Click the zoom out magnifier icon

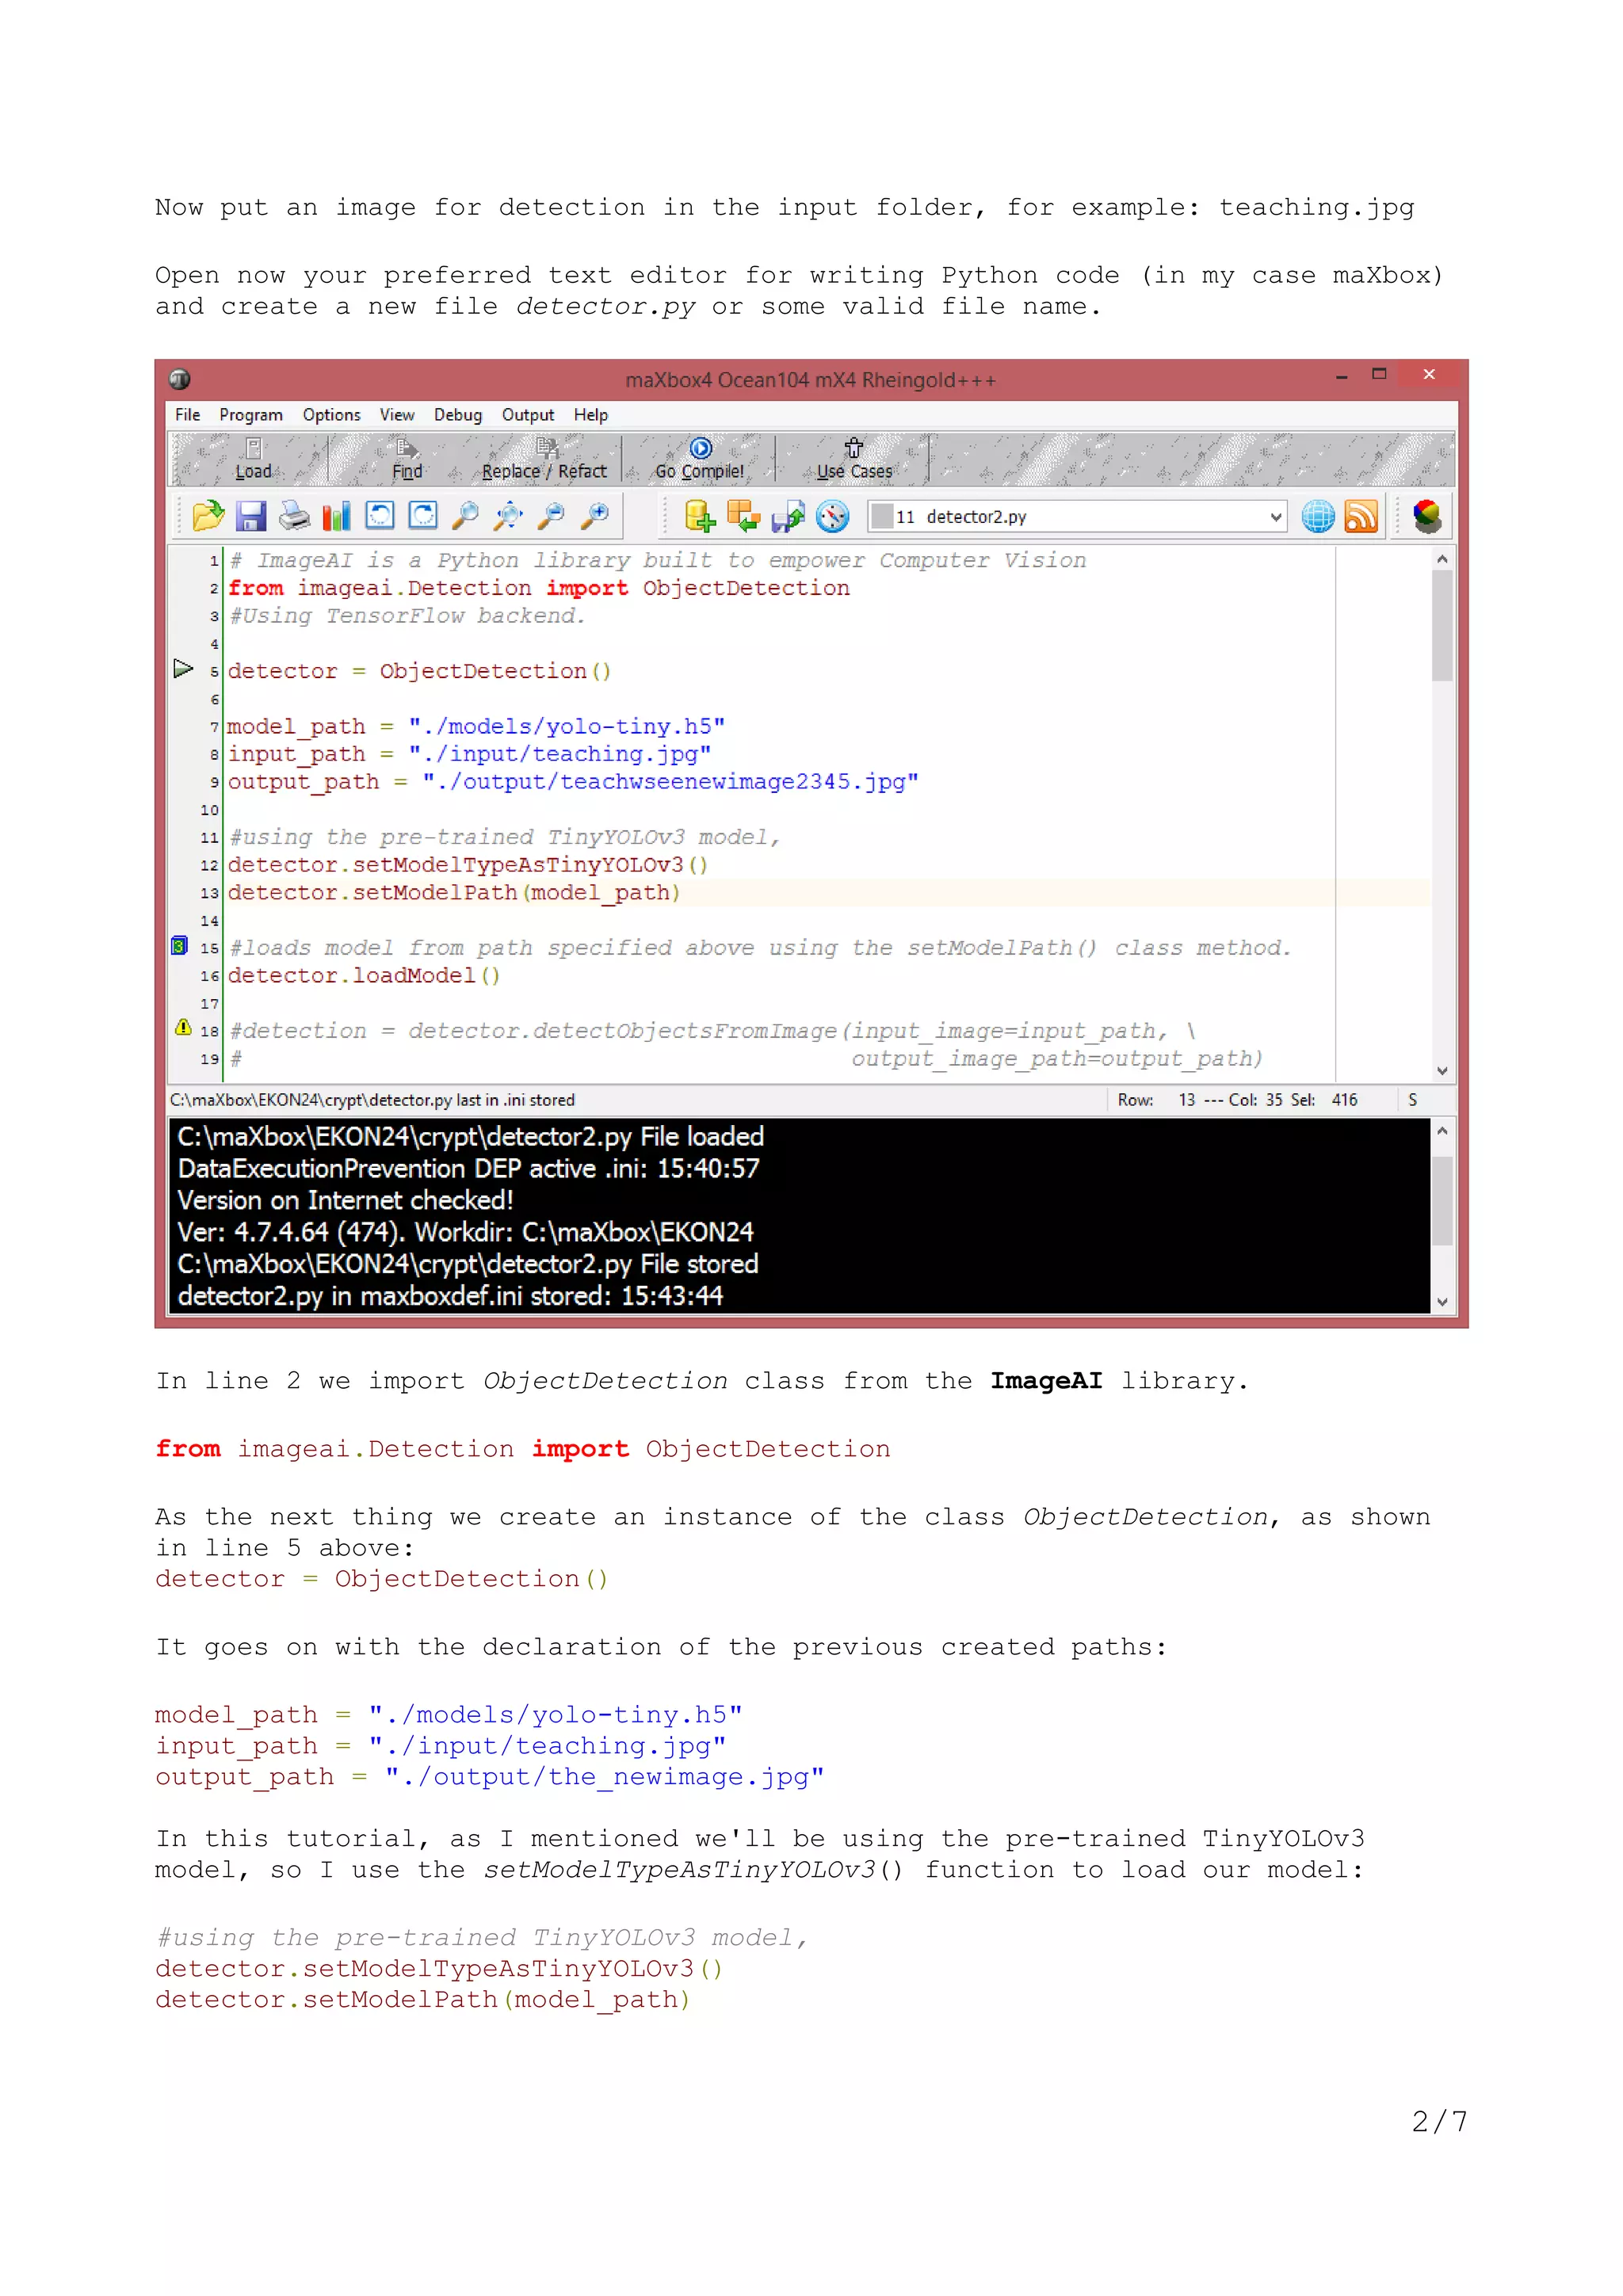(x=552, y=516)
